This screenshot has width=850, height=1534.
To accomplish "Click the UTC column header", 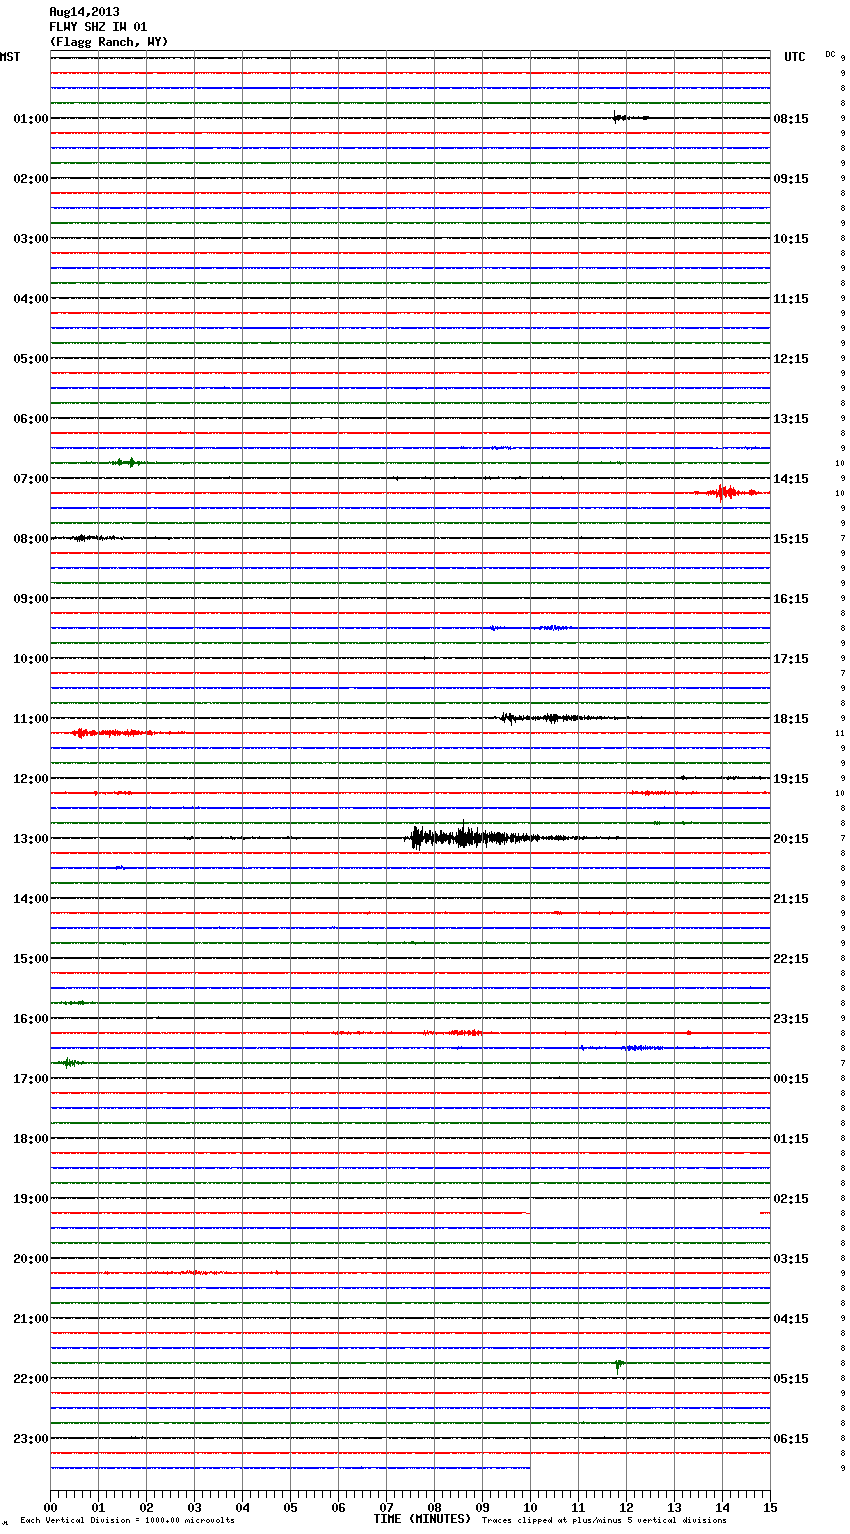I will tap(794, 57).
